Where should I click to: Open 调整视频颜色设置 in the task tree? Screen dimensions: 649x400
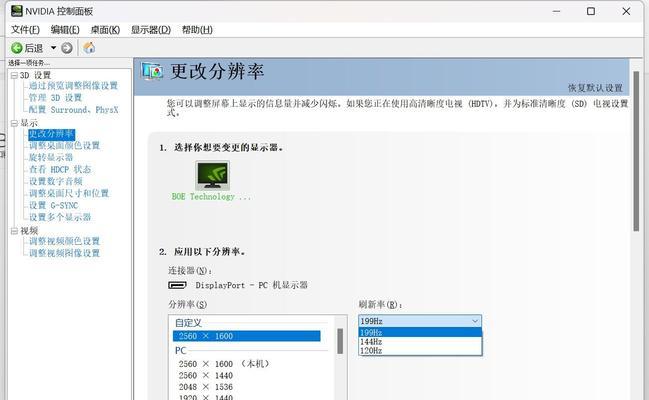64,241
